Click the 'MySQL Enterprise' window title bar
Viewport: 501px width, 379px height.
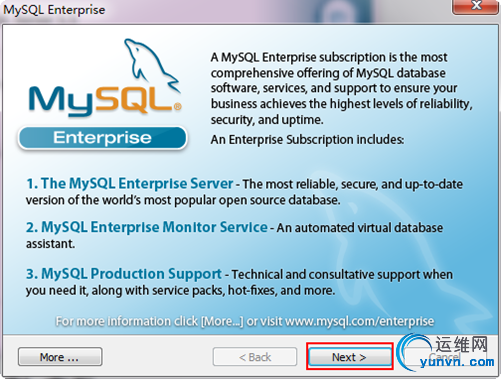tap(227, 9)
